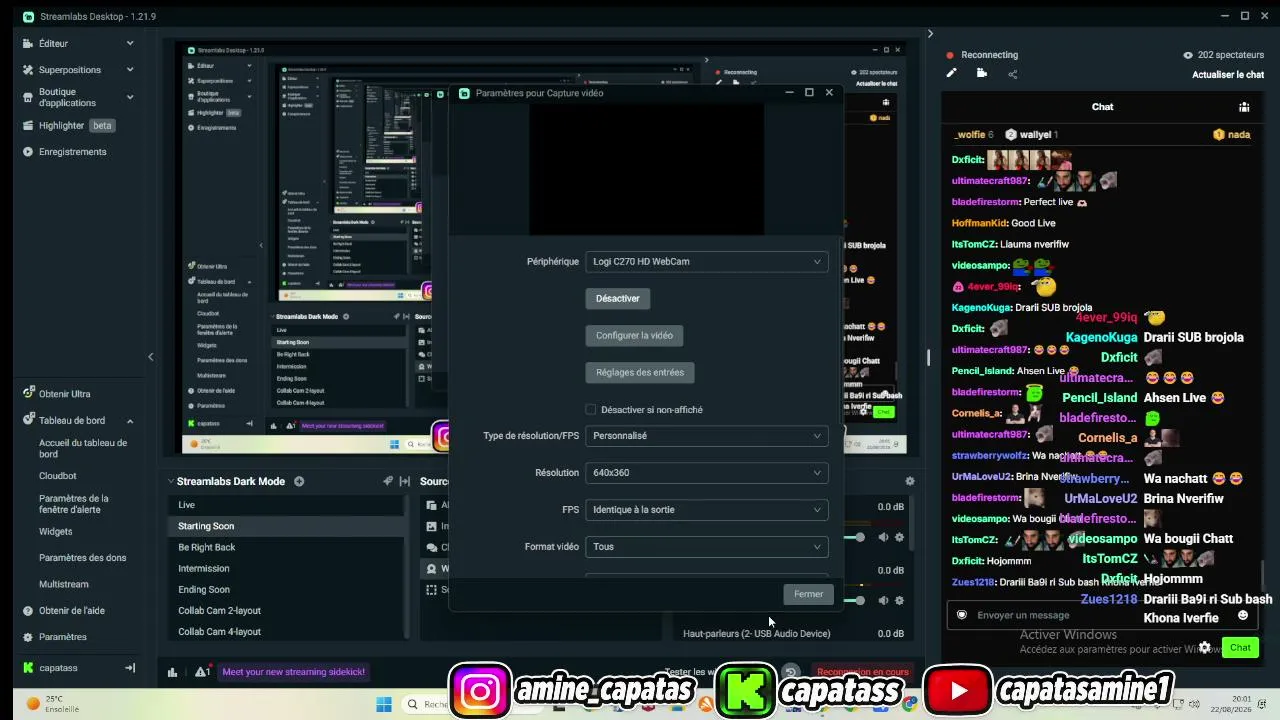Select the Intermission scene

pos(287,568)
